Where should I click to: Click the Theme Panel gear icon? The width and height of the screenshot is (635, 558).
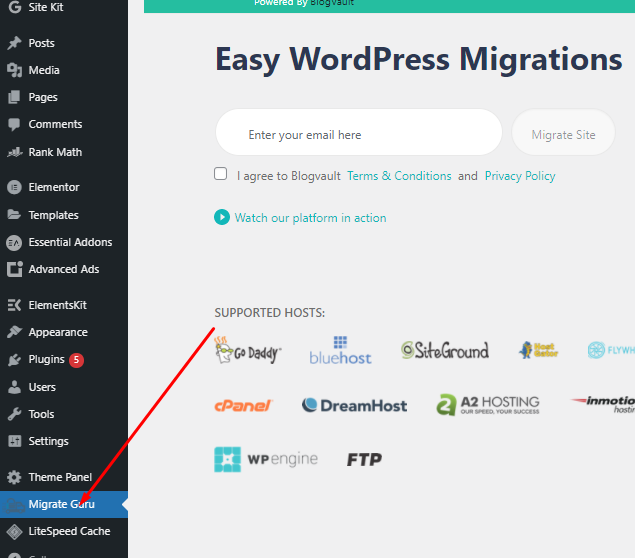coord(14,477)
